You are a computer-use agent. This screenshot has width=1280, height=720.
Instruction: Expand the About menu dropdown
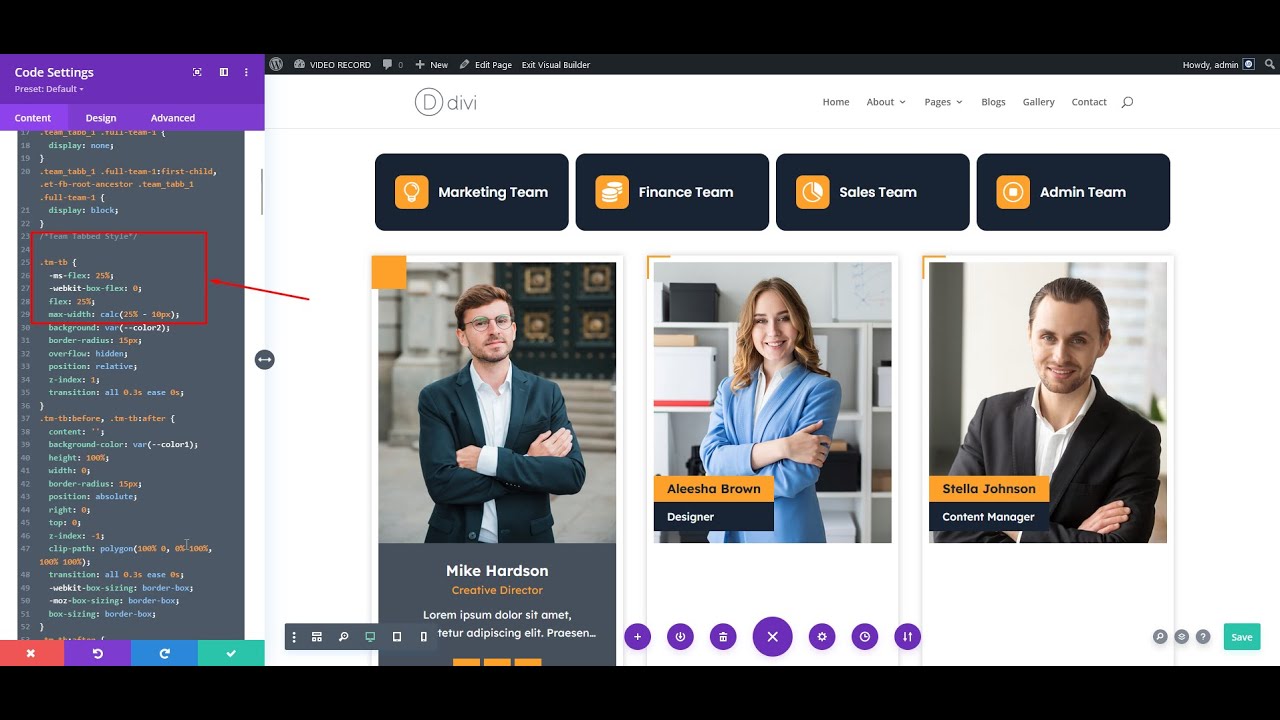tap(886, 102)
